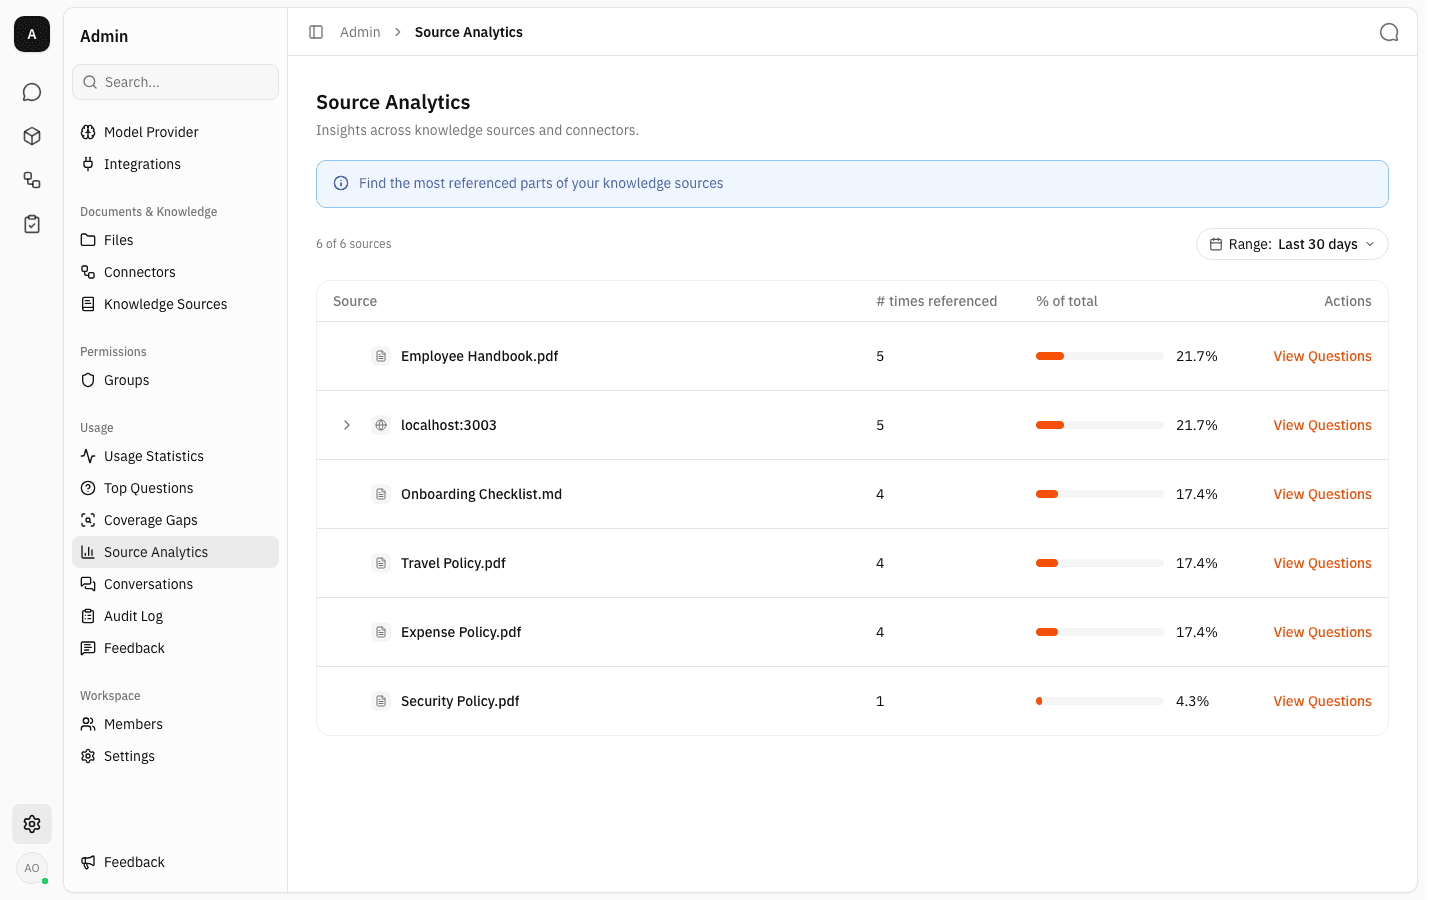Open workspace Settings in sidebar
The image size is (1440, 900).
(175, 756)
